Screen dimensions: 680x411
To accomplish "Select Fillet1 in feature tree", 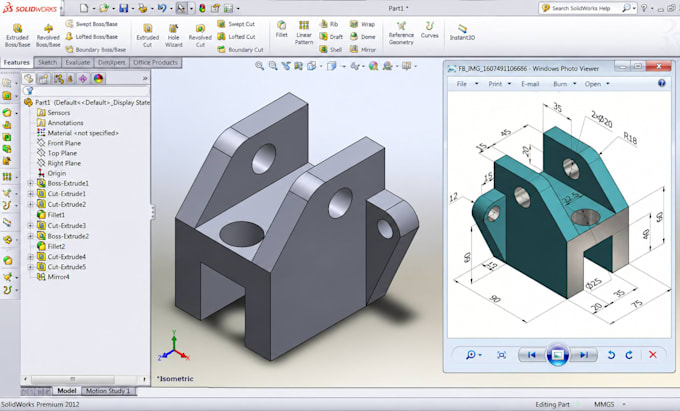I will coord(51,215).
